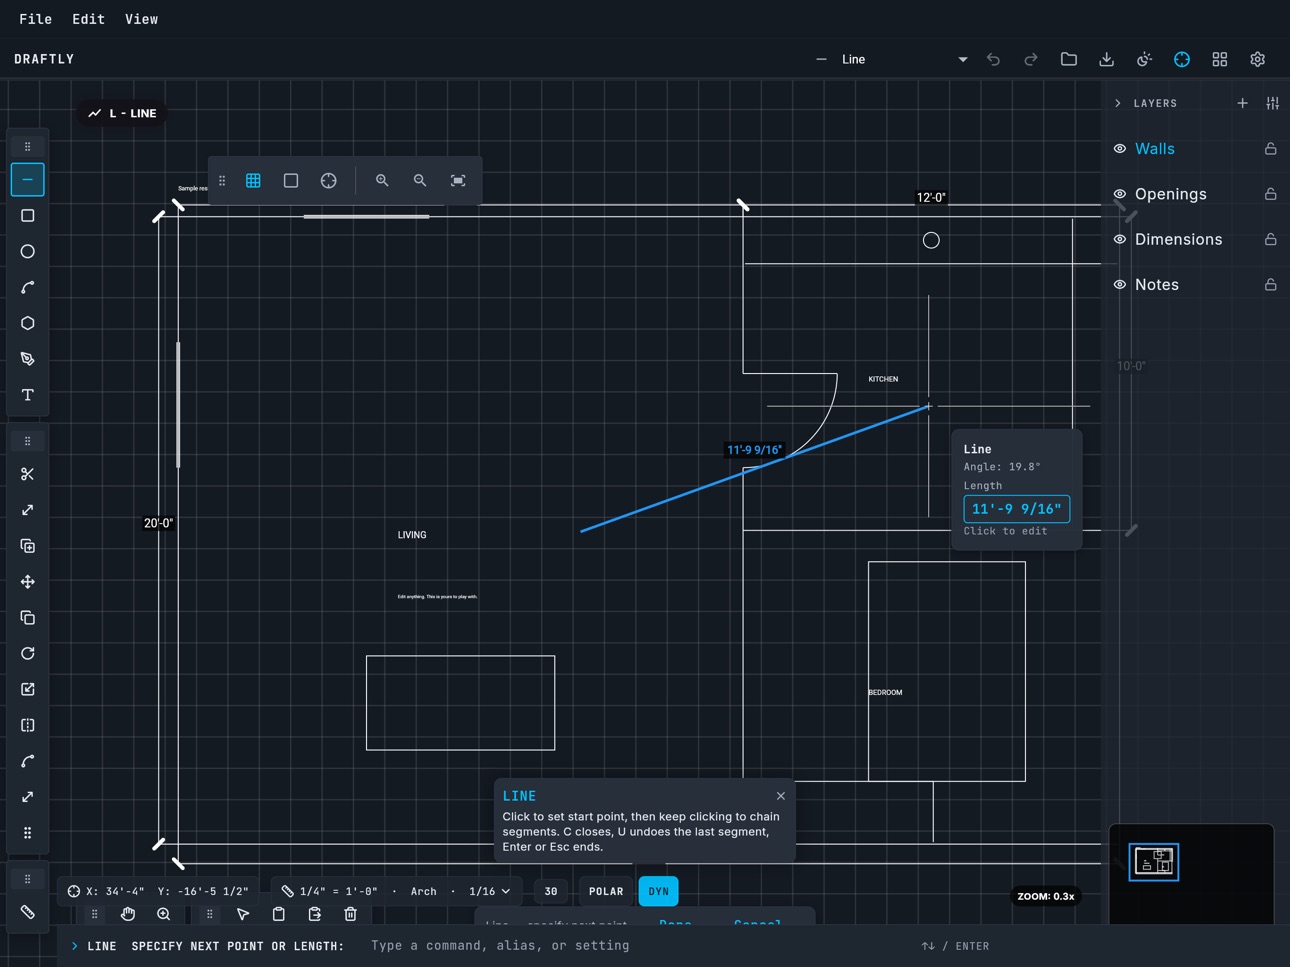Viewport: 1290px width, 967px height.
Task: Select the Circle tool
Action: (x=28, y=252)
